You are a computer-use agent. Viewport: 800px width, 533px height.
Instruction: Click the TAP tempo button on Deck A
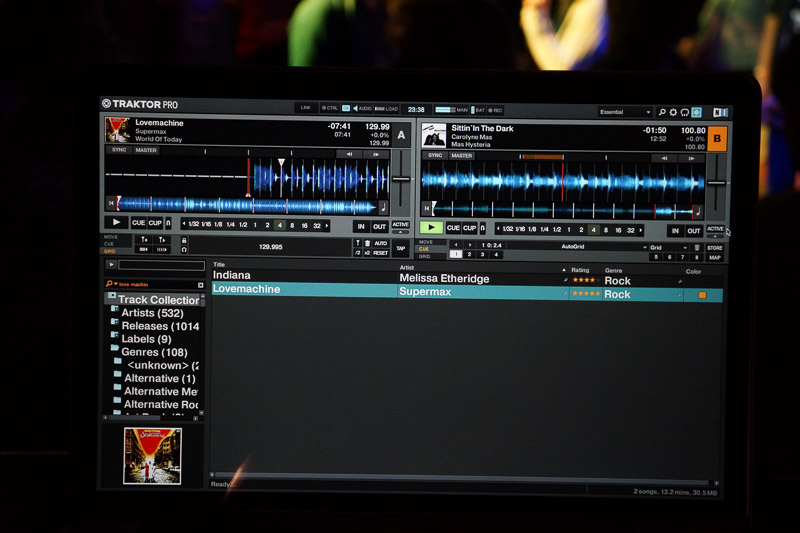coord(400,247)
